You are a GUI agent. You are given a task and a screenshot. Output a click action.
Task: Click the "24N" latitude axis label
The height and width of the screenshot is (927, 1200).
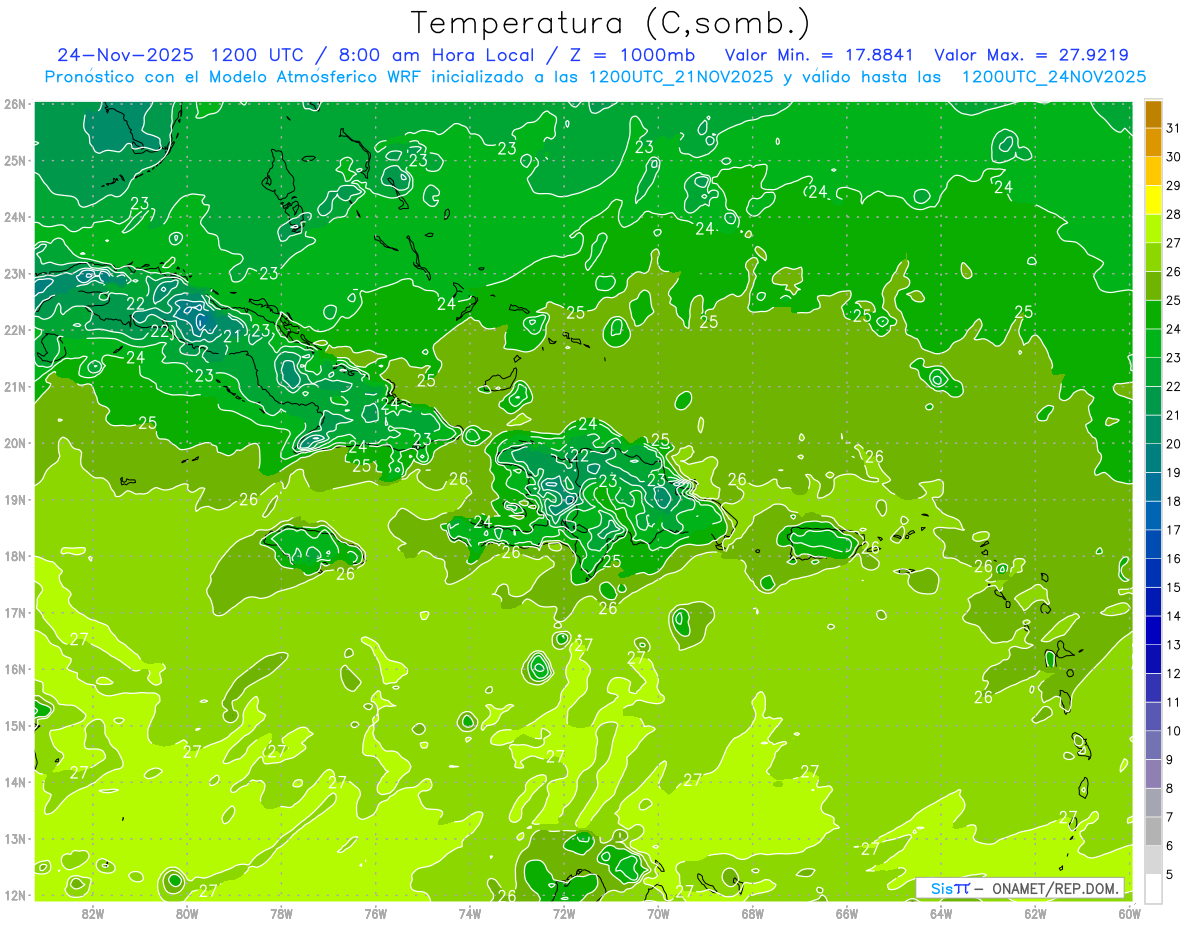[15, 217]
